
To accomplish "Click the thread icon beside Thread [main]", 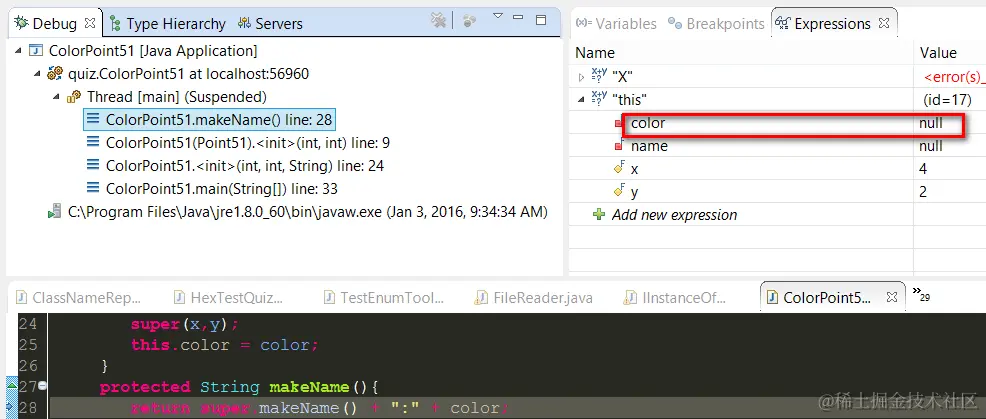I will tap(74, 97).
